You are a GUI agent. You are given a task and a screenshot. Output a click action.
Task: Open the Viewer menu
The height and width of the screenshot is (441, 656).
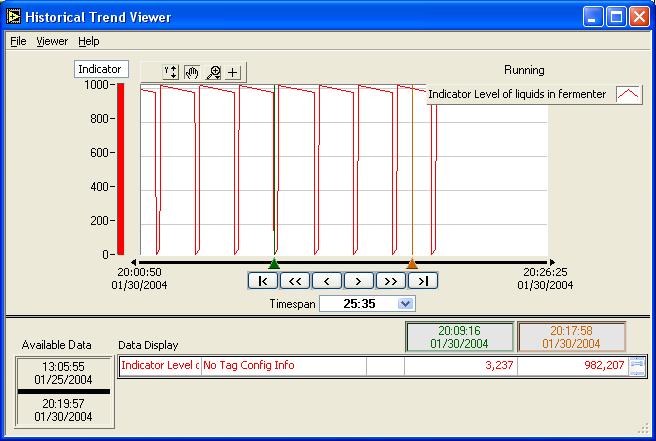pos(52,41)
